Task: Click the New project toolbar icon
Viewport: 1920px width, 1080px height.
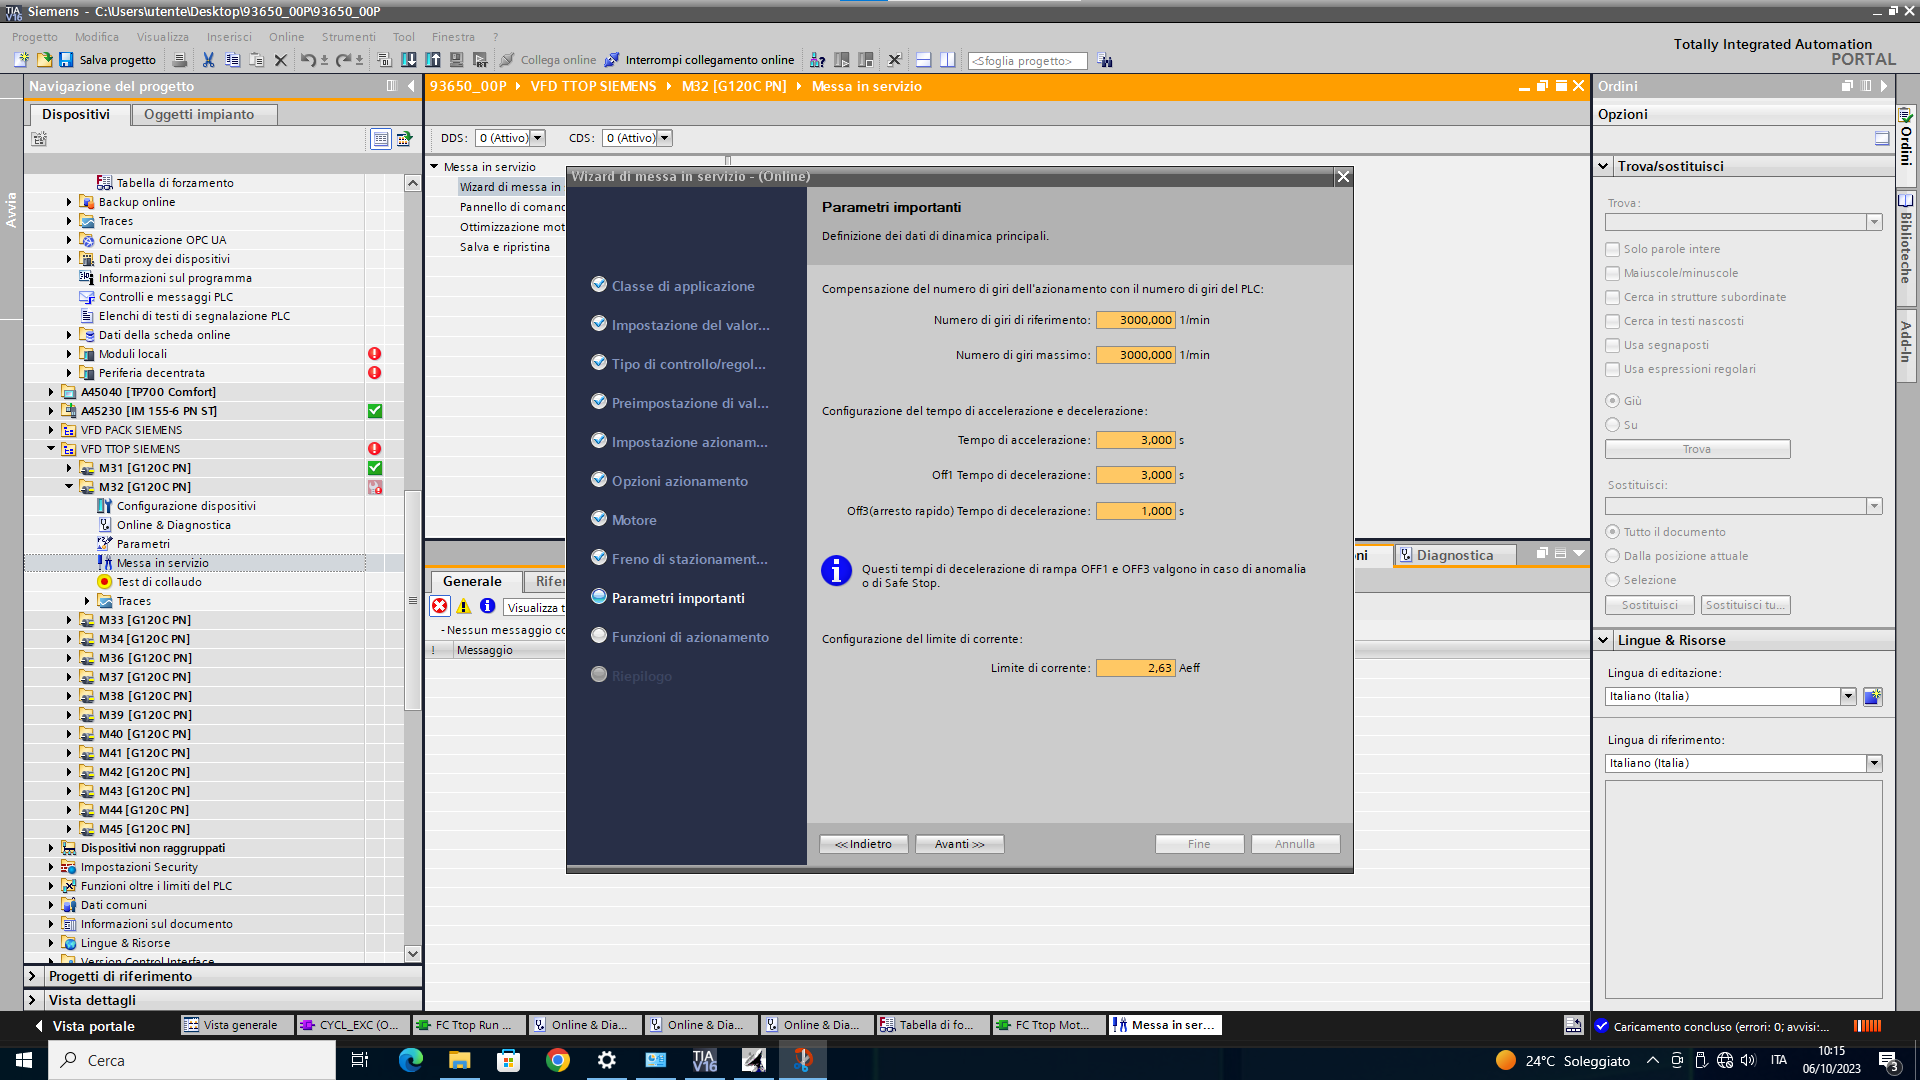Action: click(x=21, y=60)
